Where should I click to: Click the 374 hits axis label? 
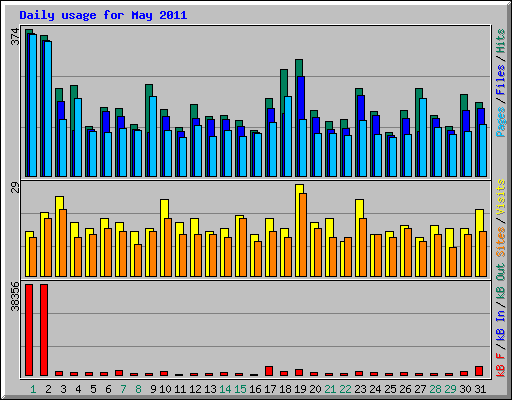[x=16, y=37]
